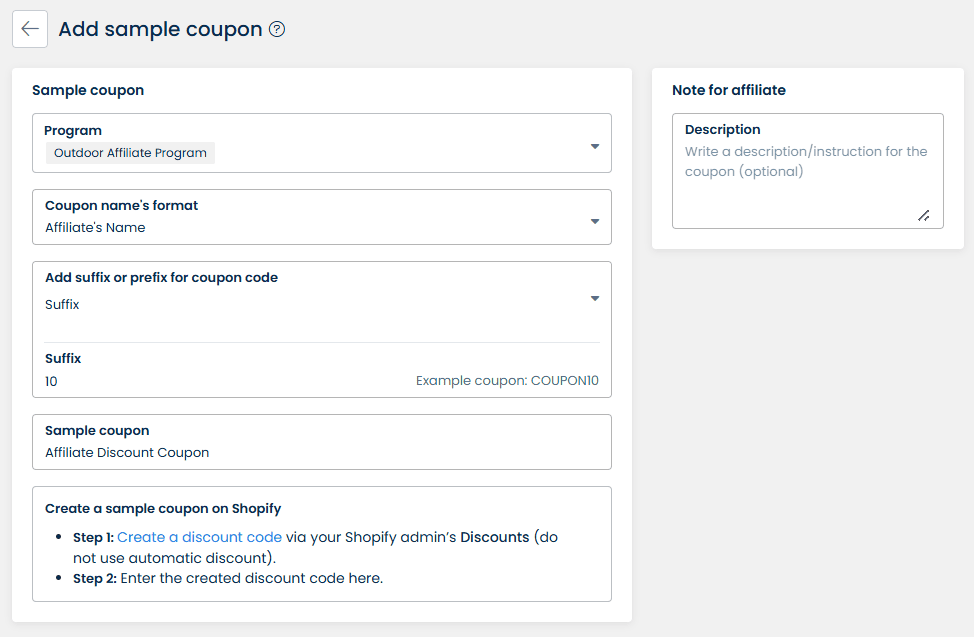This screenshot has width=974, height=637.
Task: Expand the Program dropdown arrow
Action: pyautogui.click(x=595, y=146)
